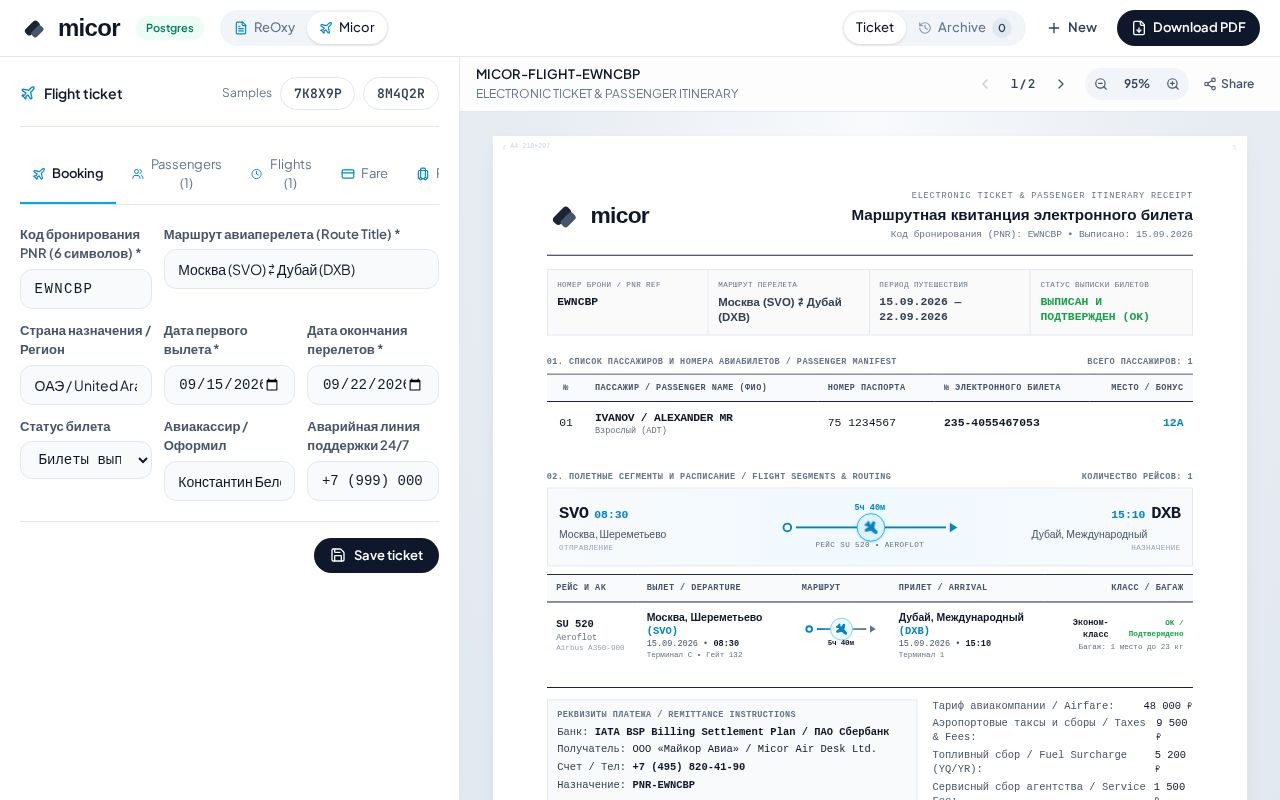
Task: Go to next page arrow
Action: 1061,84
